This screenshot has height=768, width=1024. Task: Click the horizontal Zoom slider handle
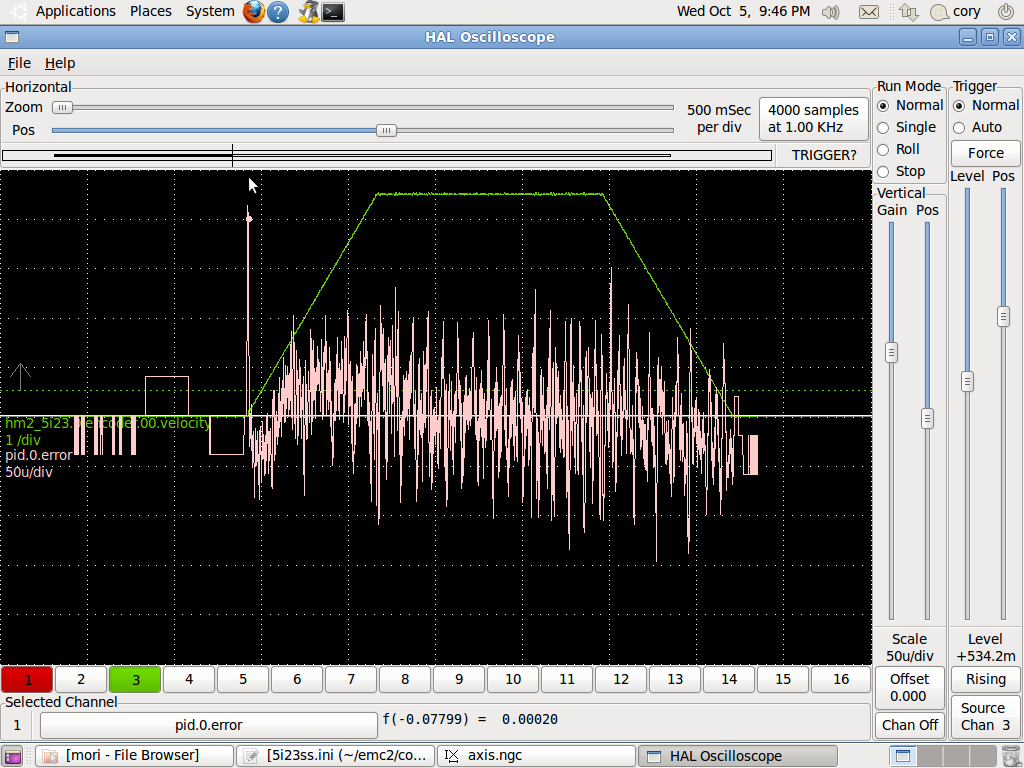pyautogui.click(x=63, y=108)
